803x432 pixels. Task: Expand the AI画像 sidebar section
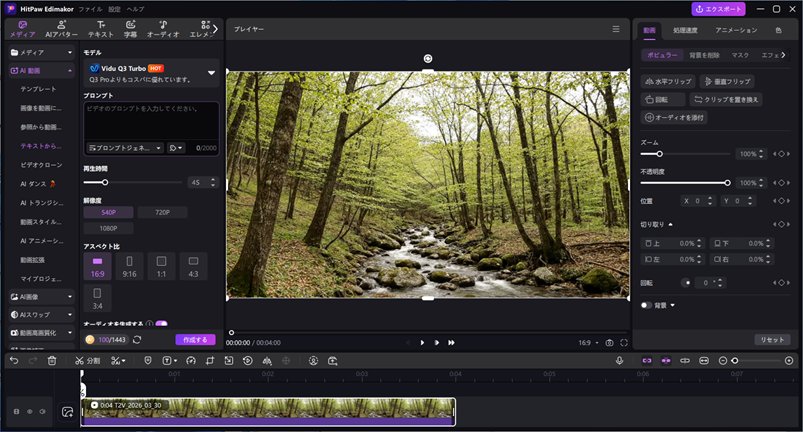[41, 297]
